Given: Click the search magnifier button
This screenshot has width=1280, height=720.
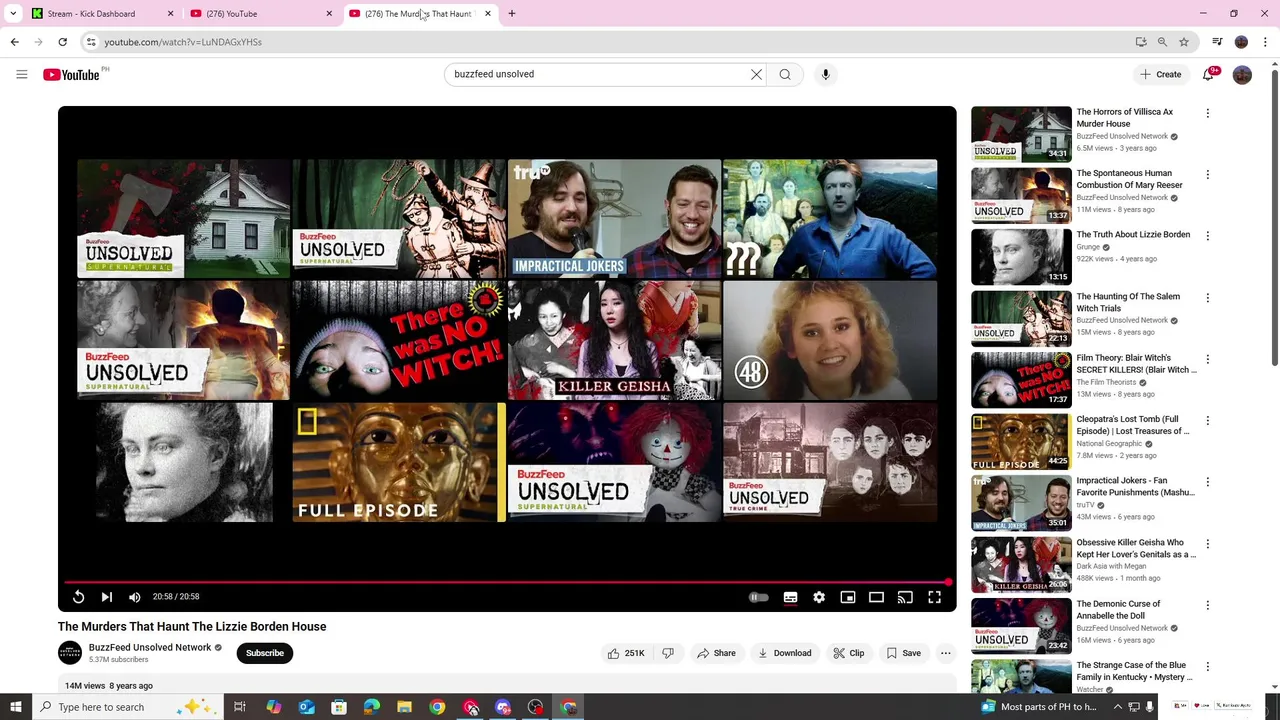Looking at the screenshot, I should pyautogui.click(x=785, y=74).
